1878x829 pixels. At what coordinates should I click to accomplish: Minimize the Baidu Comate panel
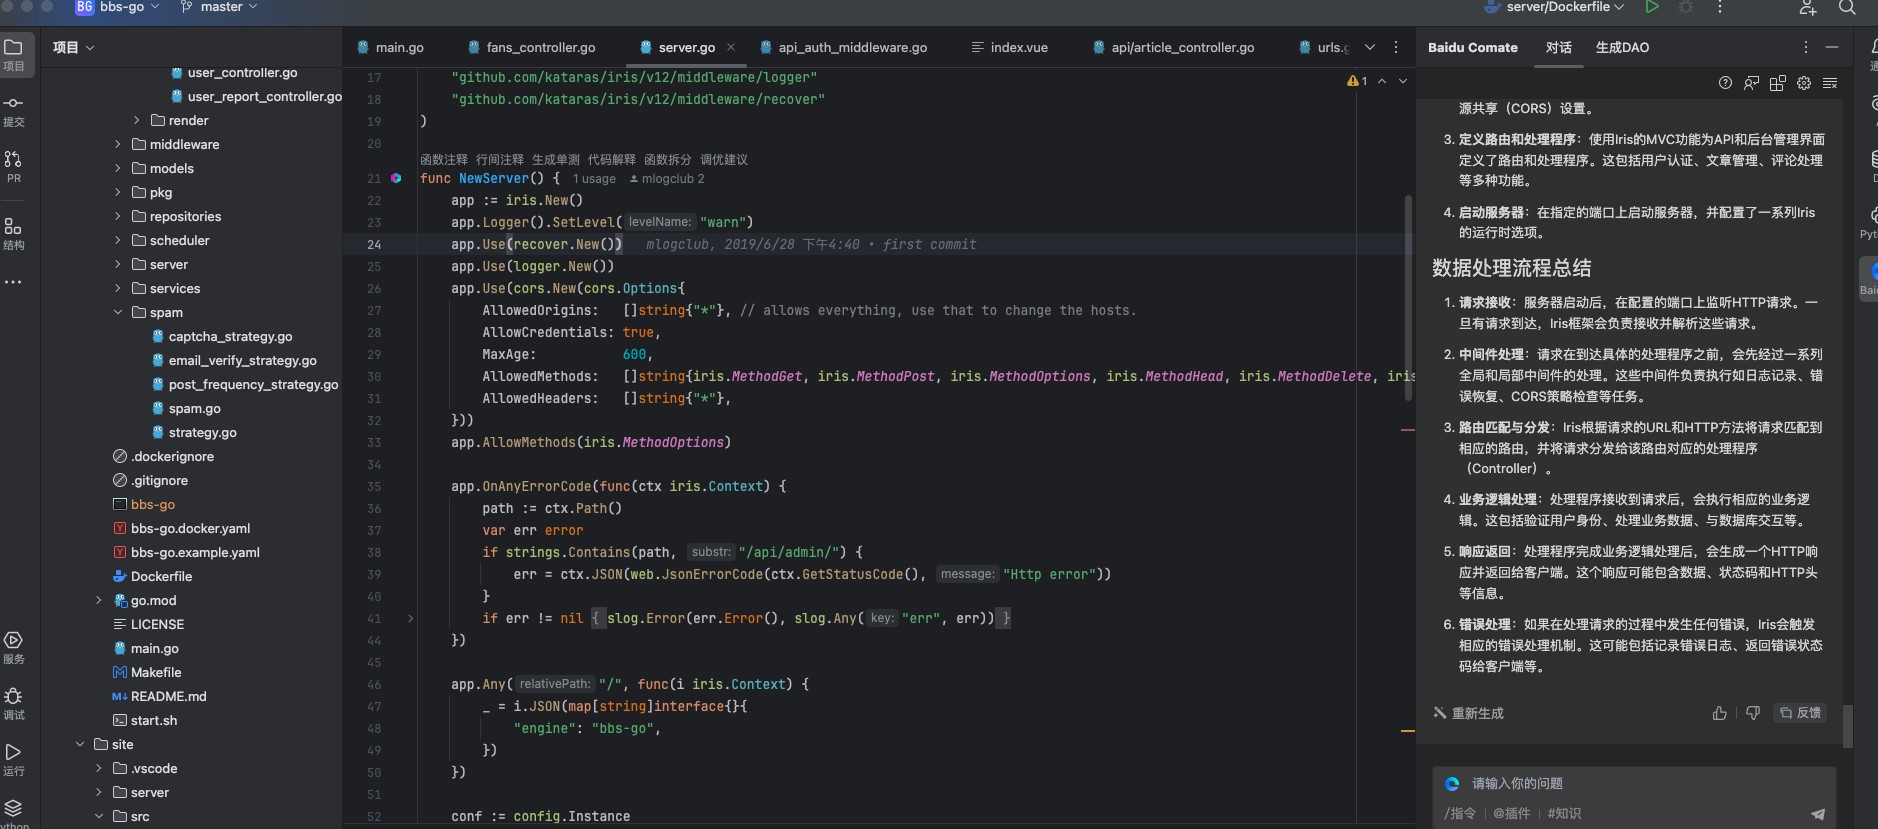pos(1832,47)
